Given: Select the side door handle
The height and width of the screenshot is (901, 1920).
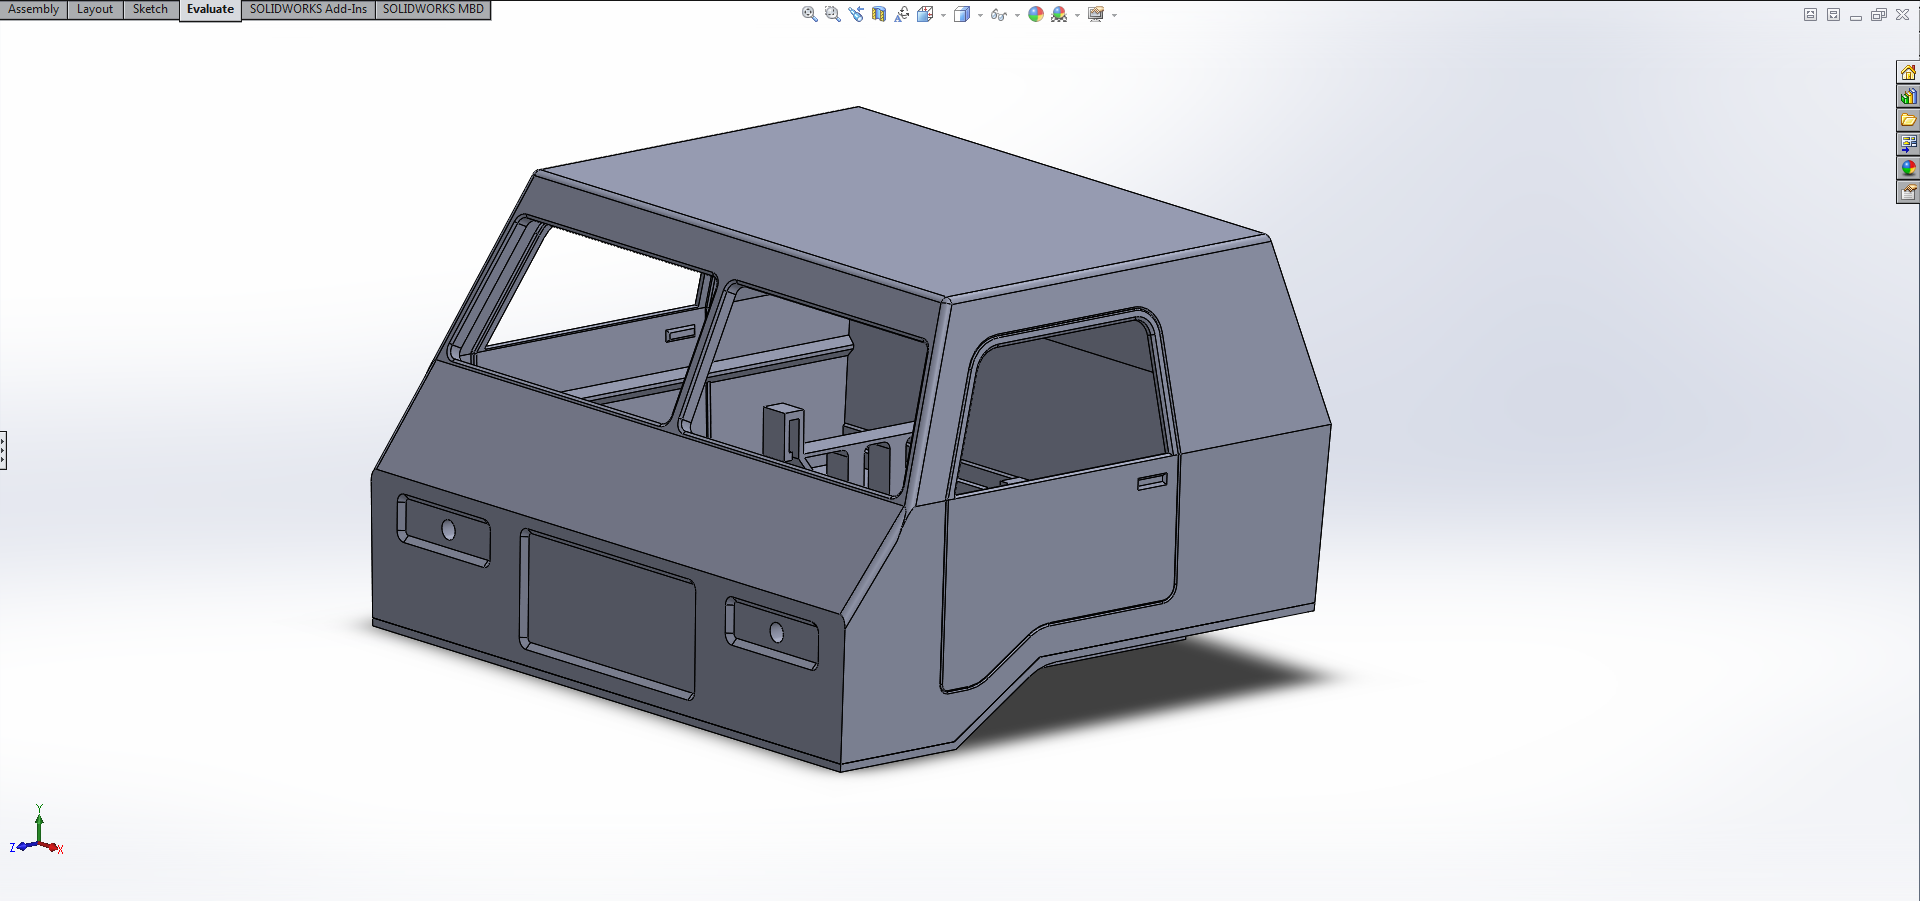Looking at the screenshot, I should [1152, 482].
